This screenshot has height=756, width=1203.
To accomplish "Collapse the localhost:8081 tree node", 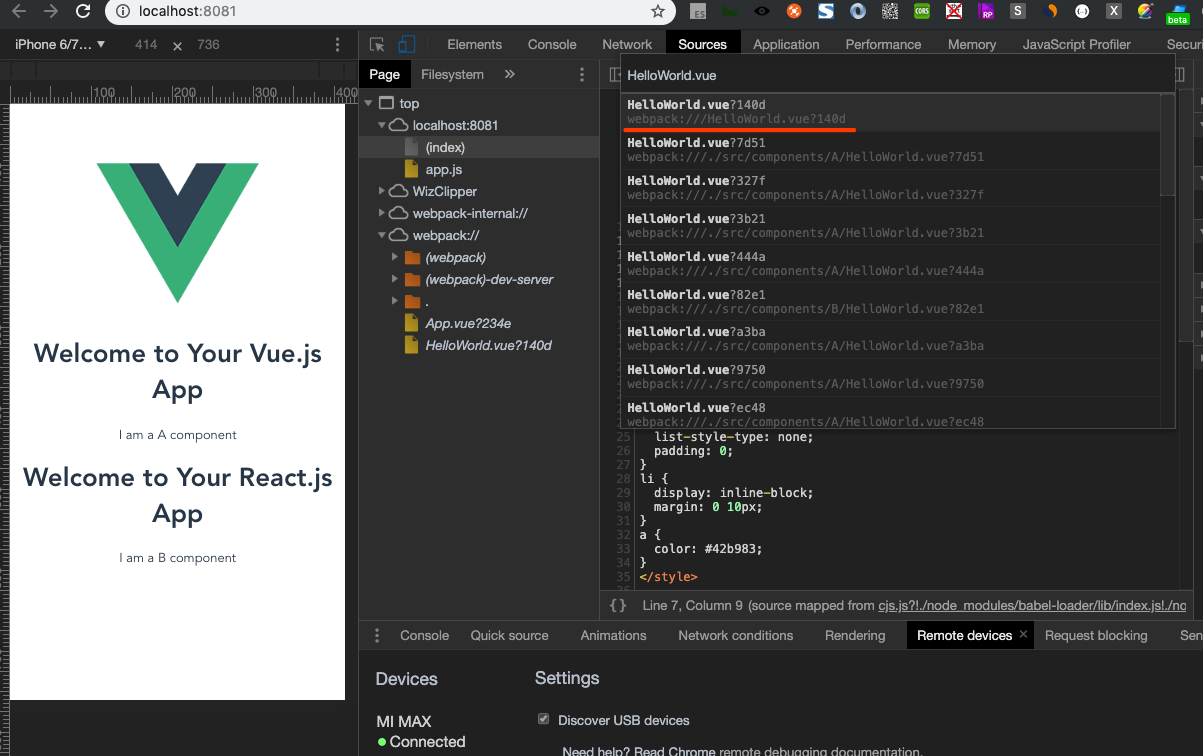I will pyautogui.click(x=381, y=125).
